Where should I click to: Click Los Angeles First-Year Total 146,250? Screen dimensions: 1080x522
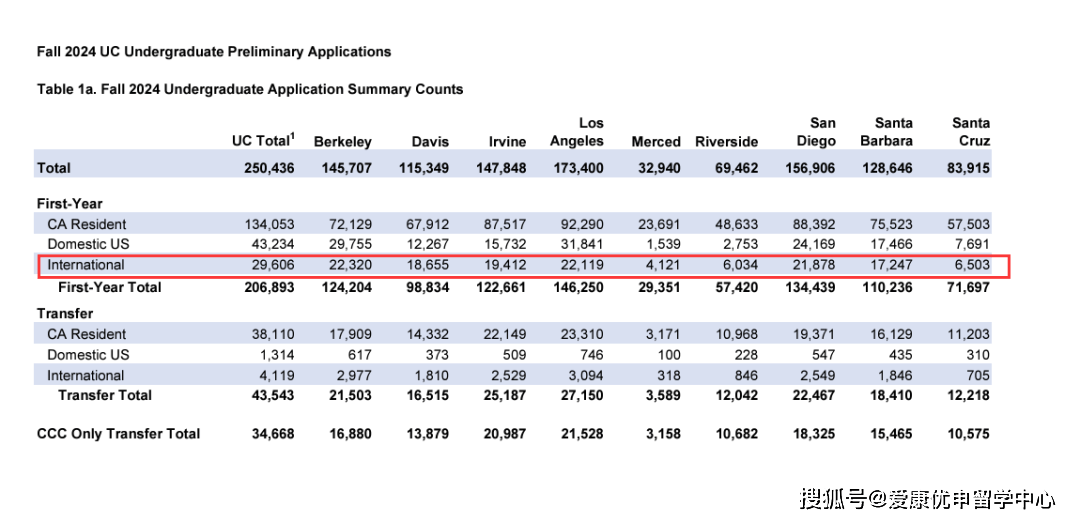[x=578, y=286]
